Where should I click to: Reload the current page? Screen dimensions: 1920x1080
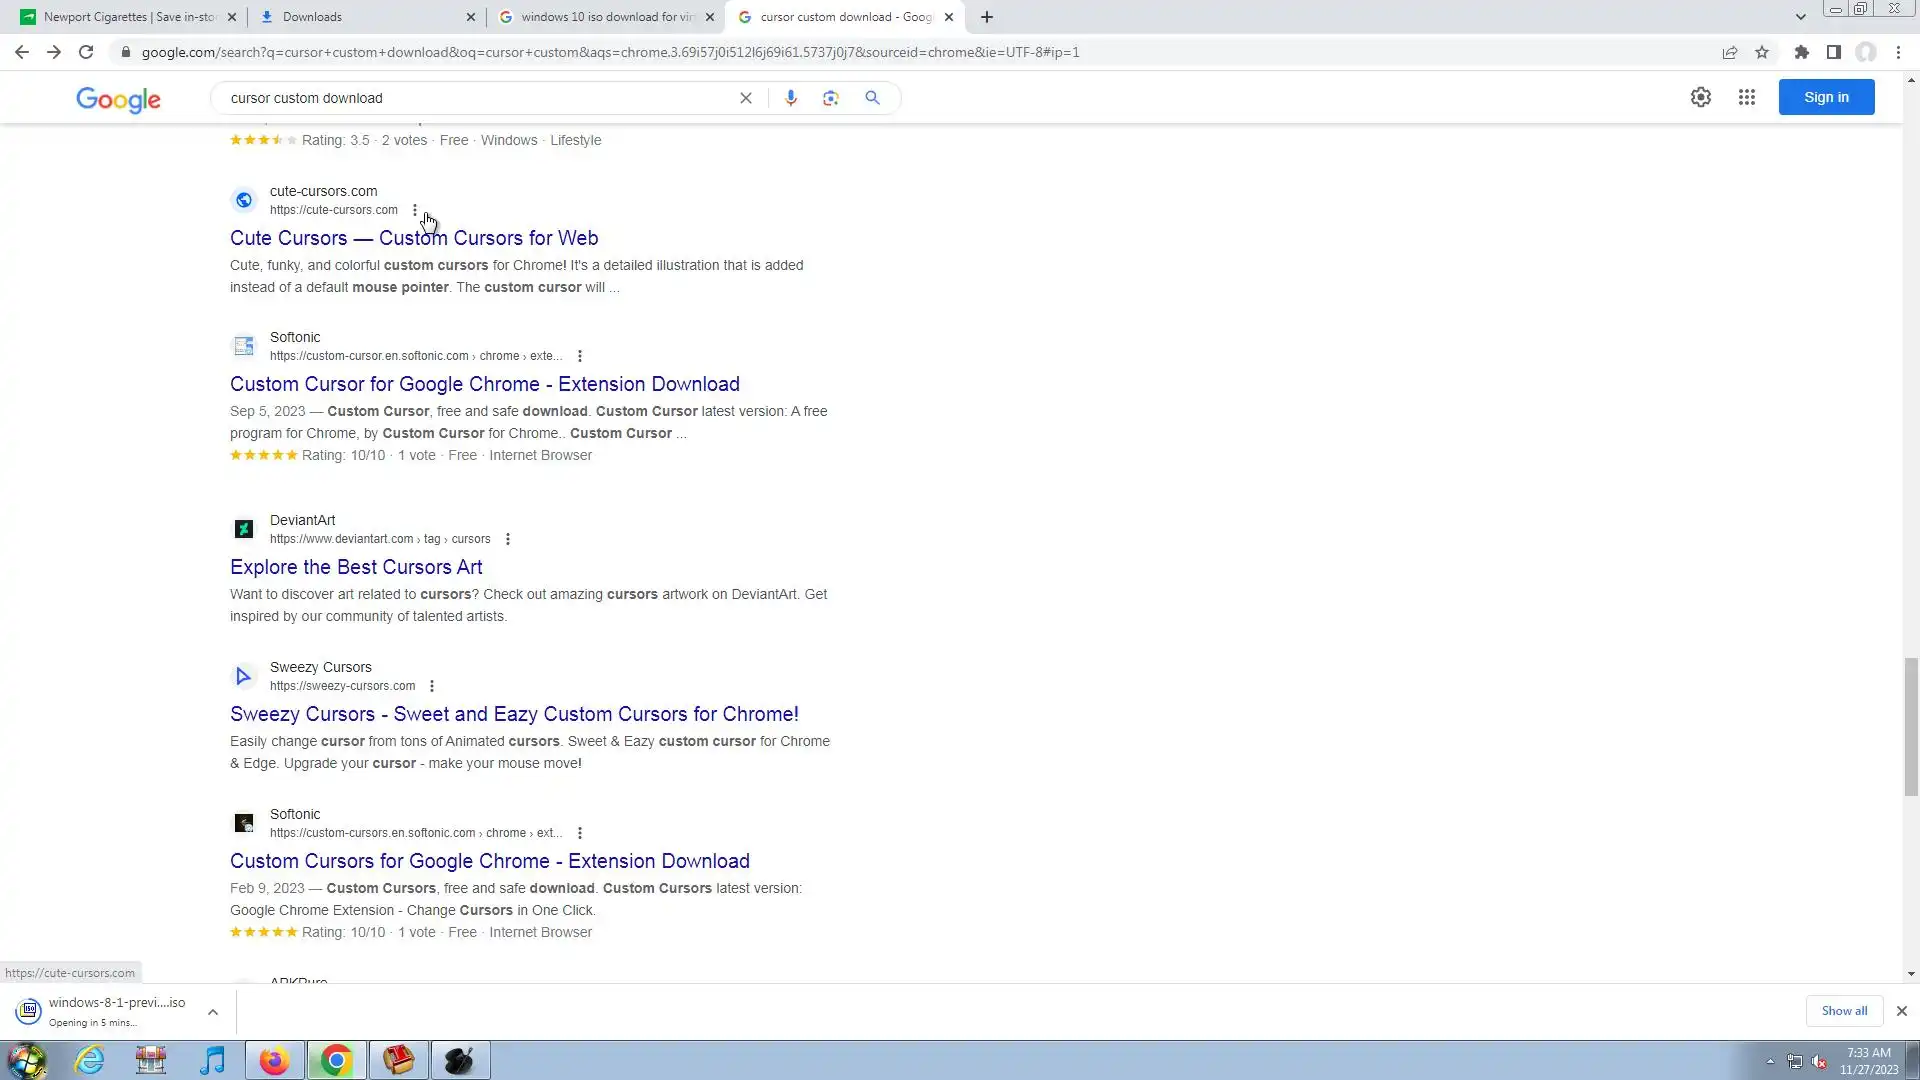86,52
